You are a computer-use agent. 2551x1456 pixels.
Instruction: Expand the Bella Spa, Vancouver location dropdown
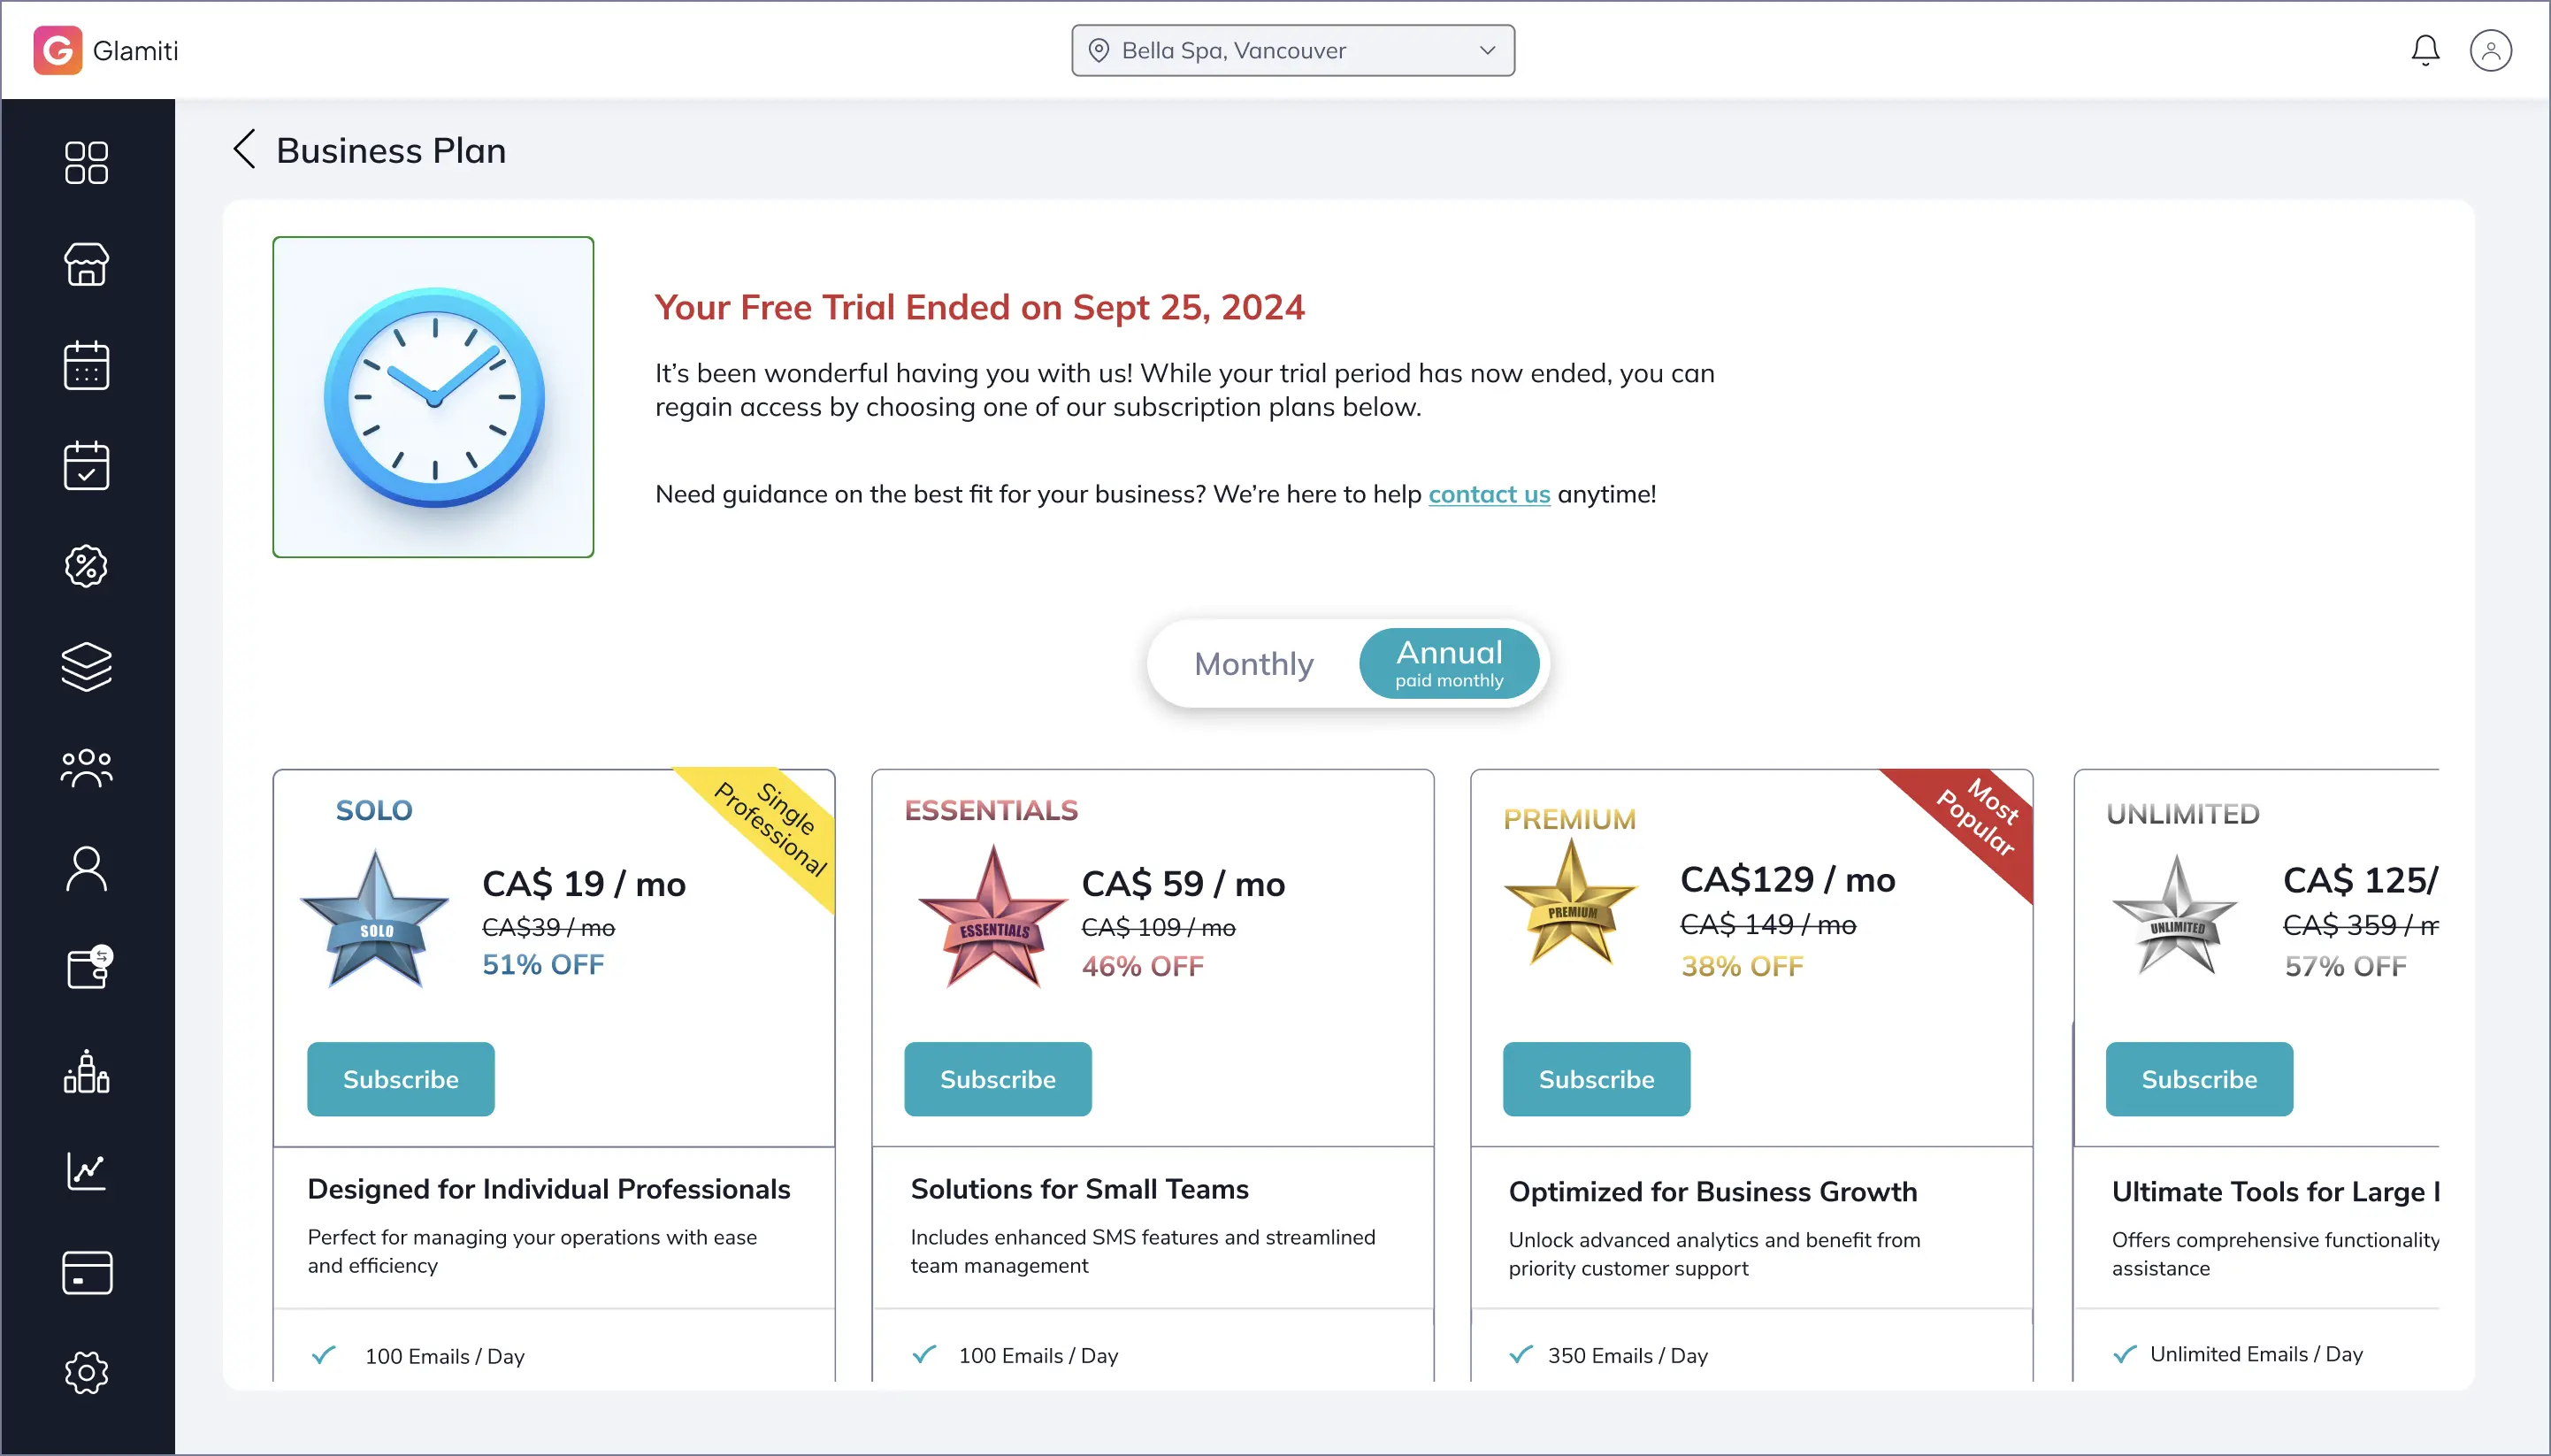1292,51
